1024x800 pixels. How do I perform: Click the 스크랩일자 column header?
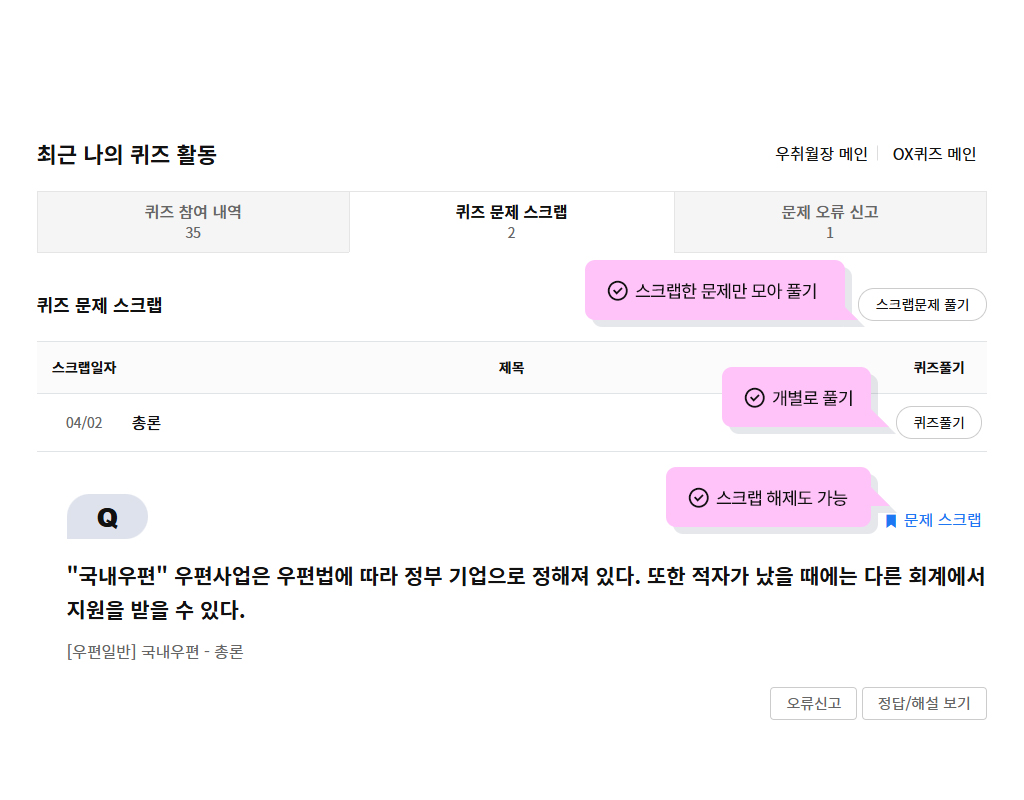[x=84, y=368]
